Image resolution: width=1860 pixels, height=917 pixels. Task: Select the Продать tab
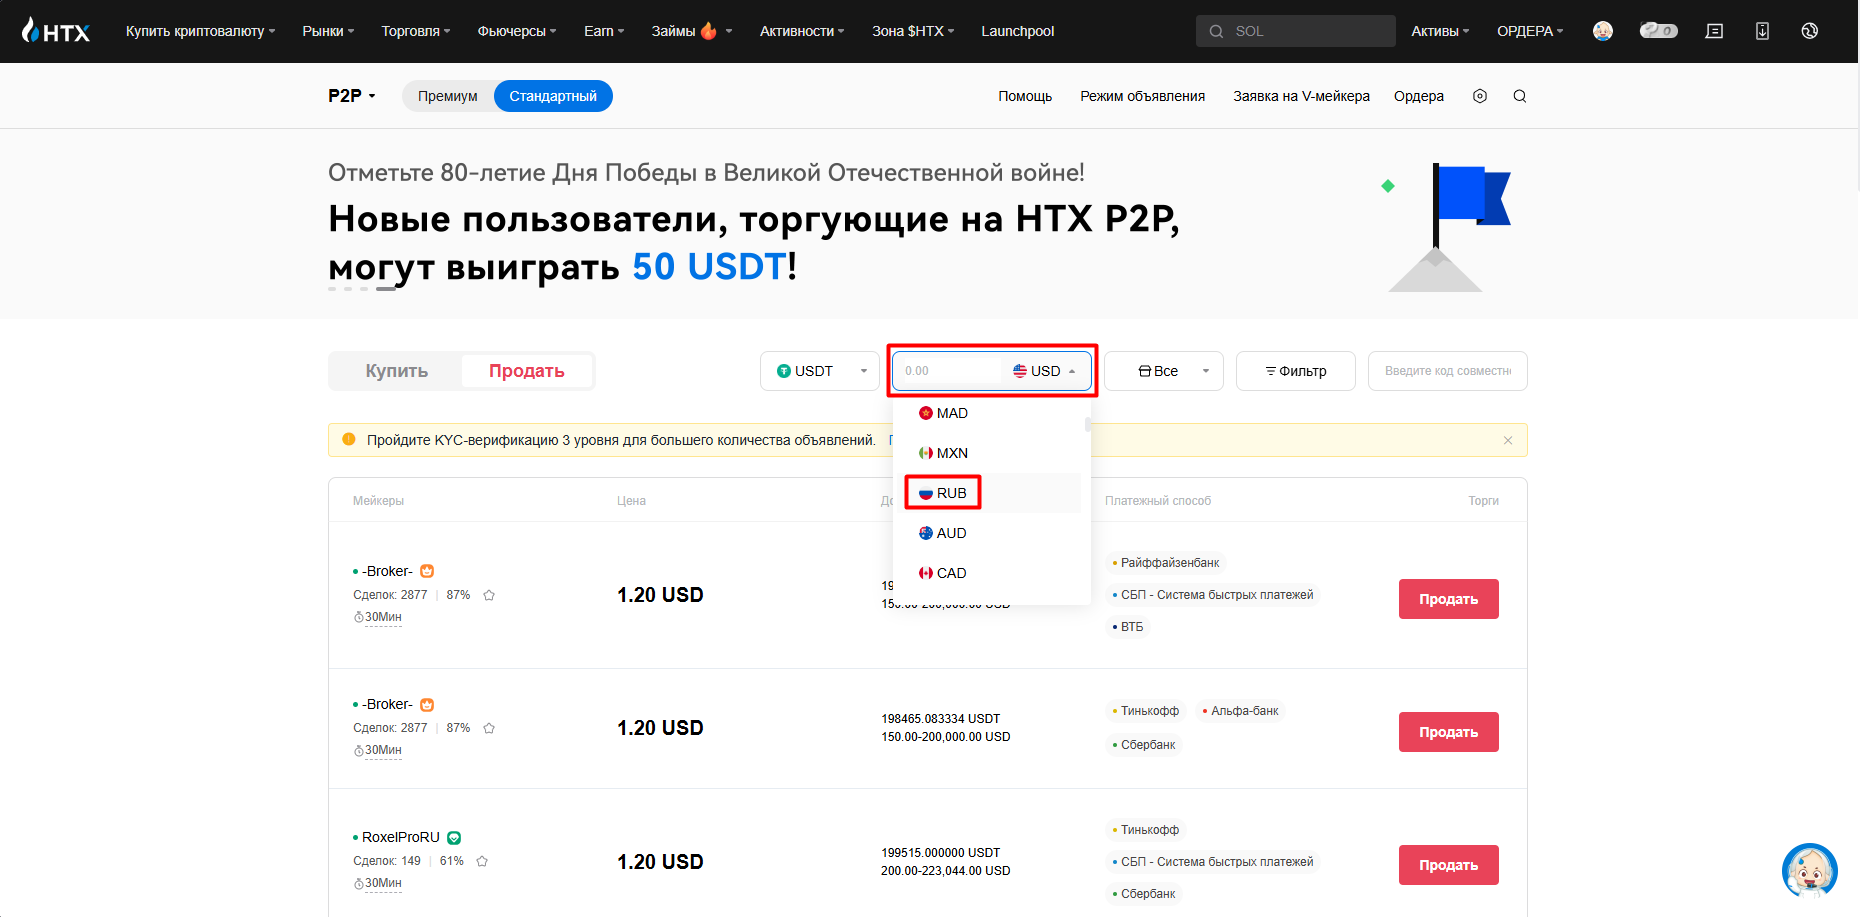(527, 371)
